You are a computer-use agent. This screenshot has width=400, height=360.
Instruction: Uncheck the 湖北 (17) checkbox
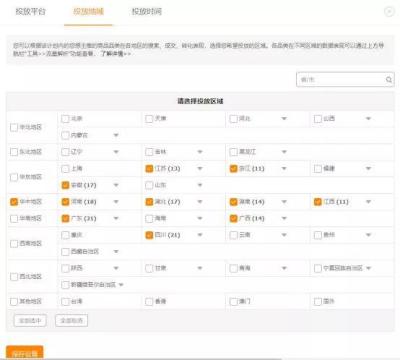pos(149,202)
